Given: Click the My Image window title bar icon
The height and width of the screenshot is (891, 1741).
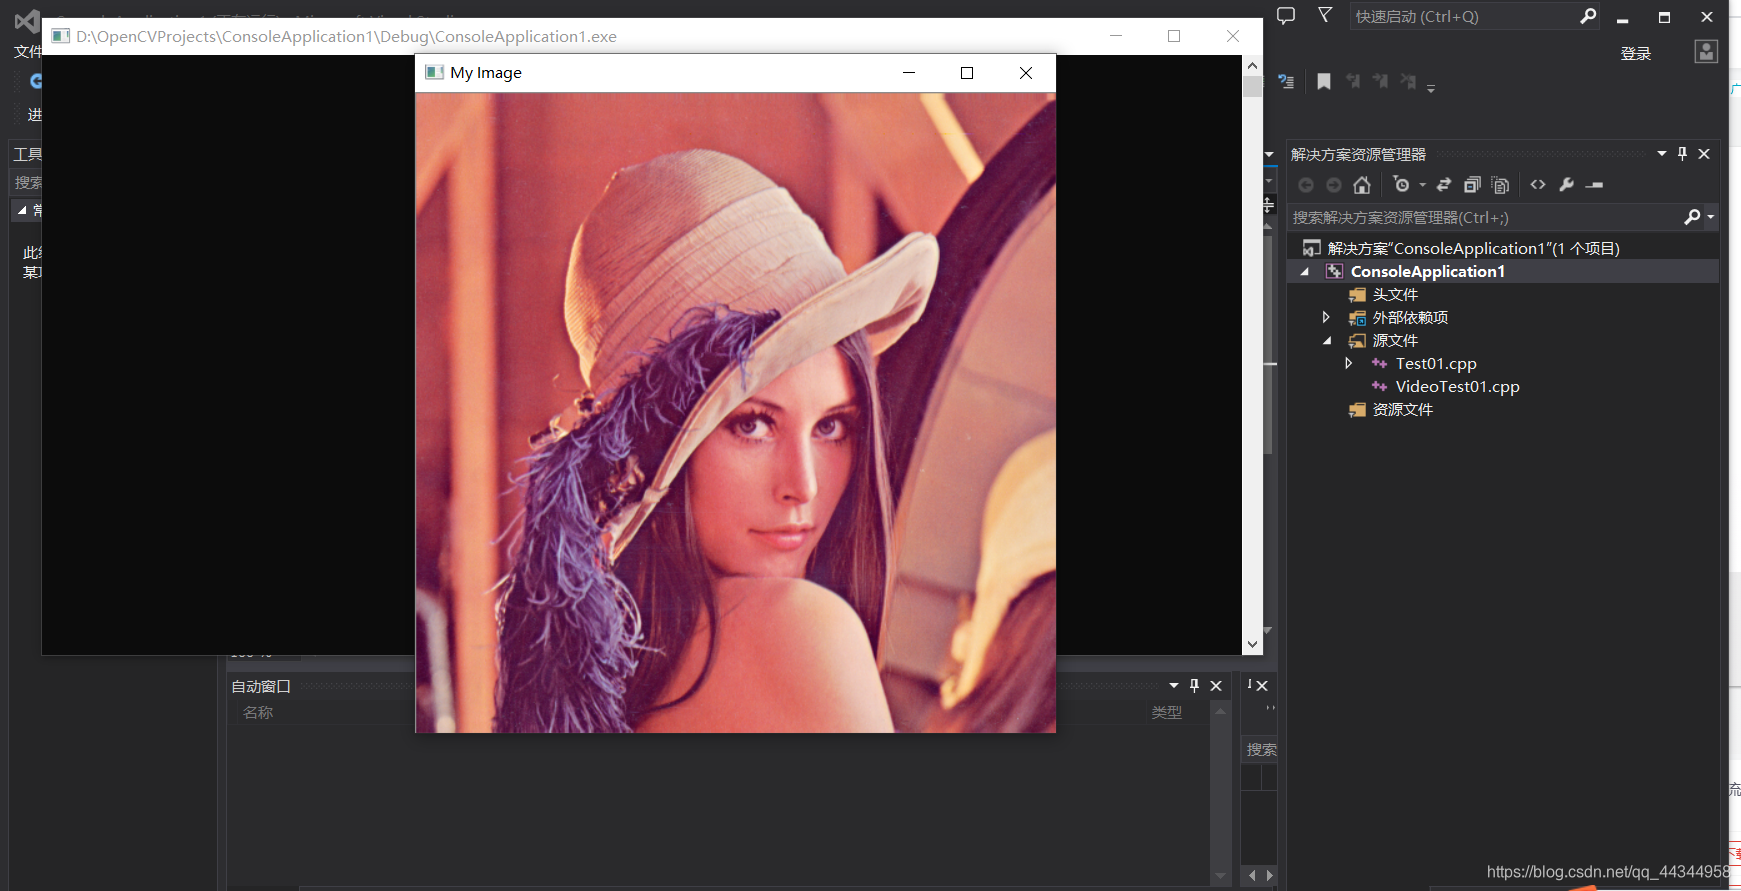Looking at the screenshot, I should (x=434, y=72).
